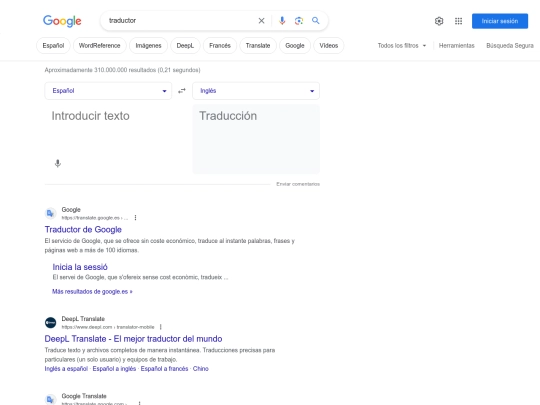Start voice search with microphone icon
The height and width of the screenshot is (405, 540).
pyautogui.click(x=282, y=21)
